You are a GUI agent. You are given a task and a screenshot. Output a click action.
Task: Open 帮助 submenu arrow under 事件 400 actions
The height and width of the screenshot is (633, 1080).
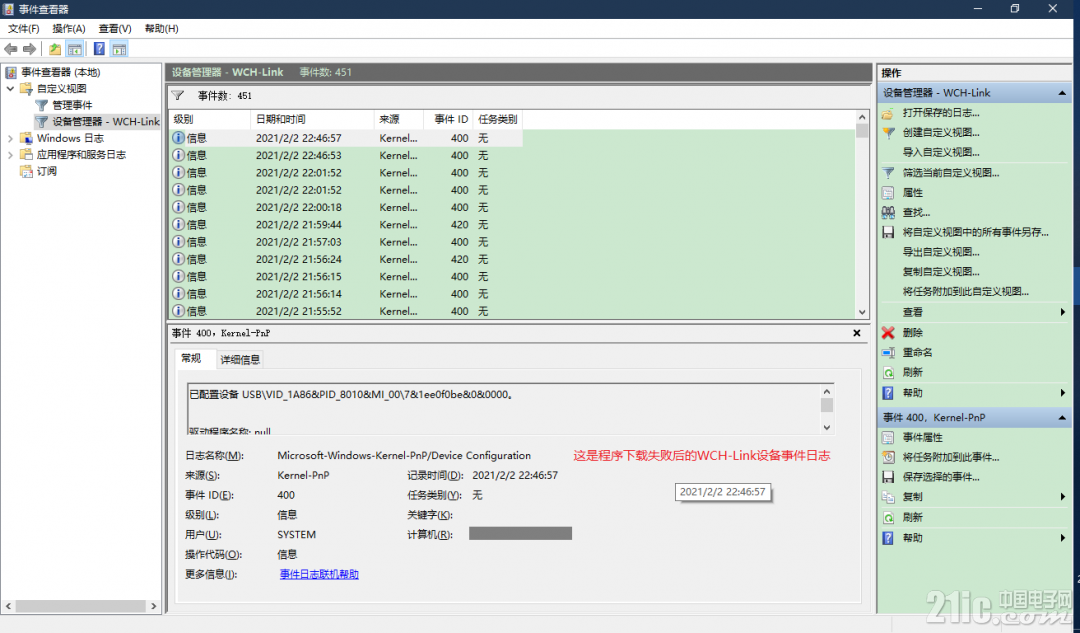[1063, 538]
